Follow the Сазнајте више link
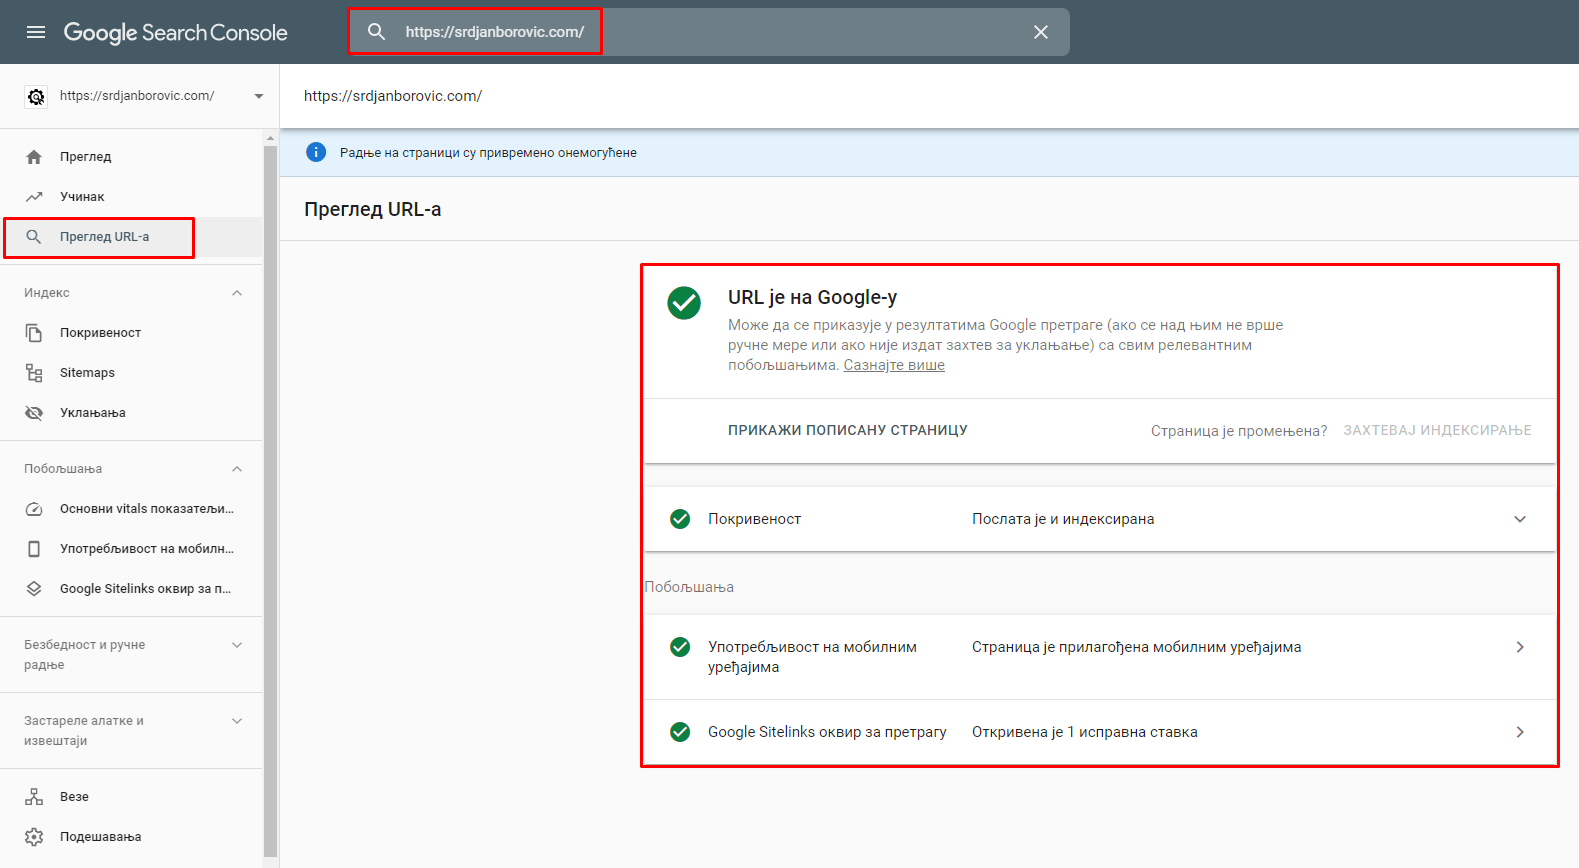The width and height of the screenshot is (1579, 868). click(894, 365)
